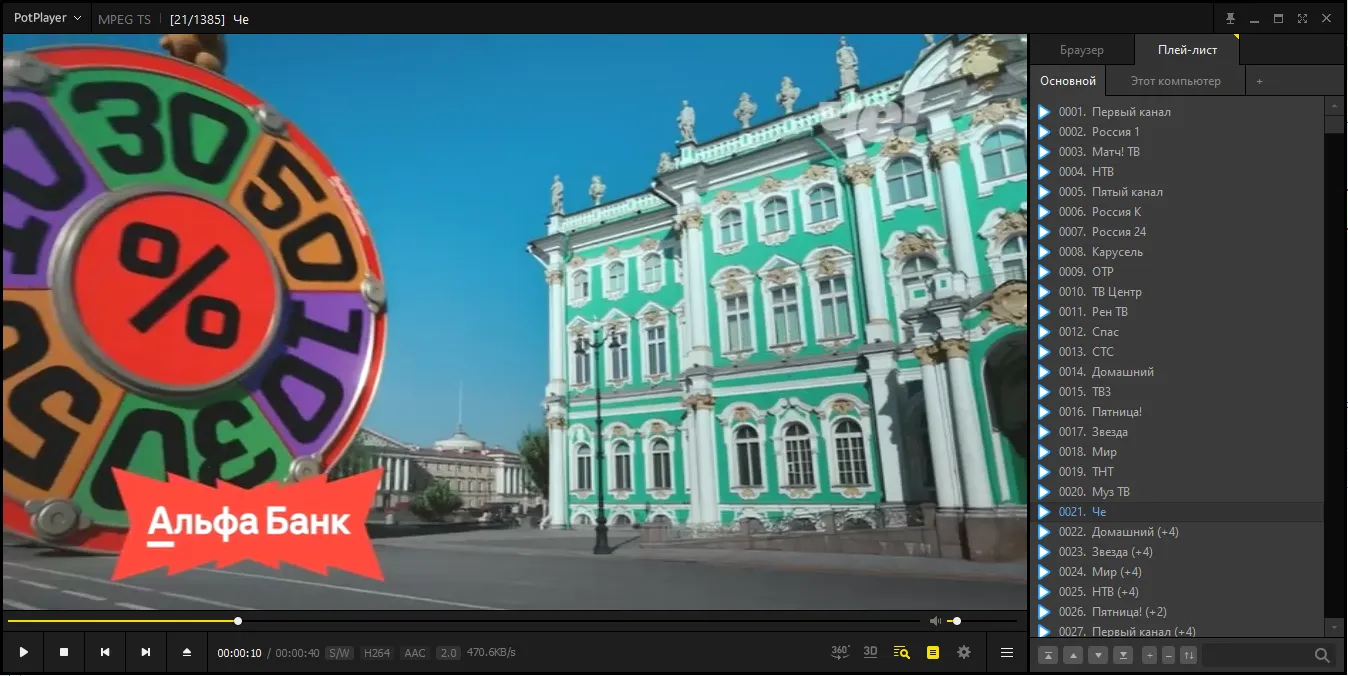The image size is (1348, 676).
Task: Click play icon beside 0011. Рен ТВ
Action: [x=1044, y=312]
